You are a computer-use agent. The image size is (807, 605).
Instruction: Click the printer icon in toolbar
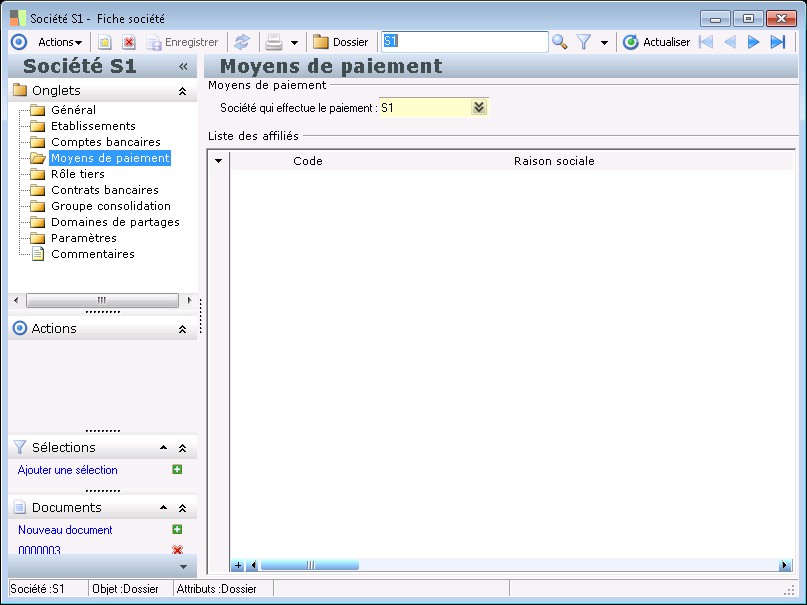coord(273,42)
